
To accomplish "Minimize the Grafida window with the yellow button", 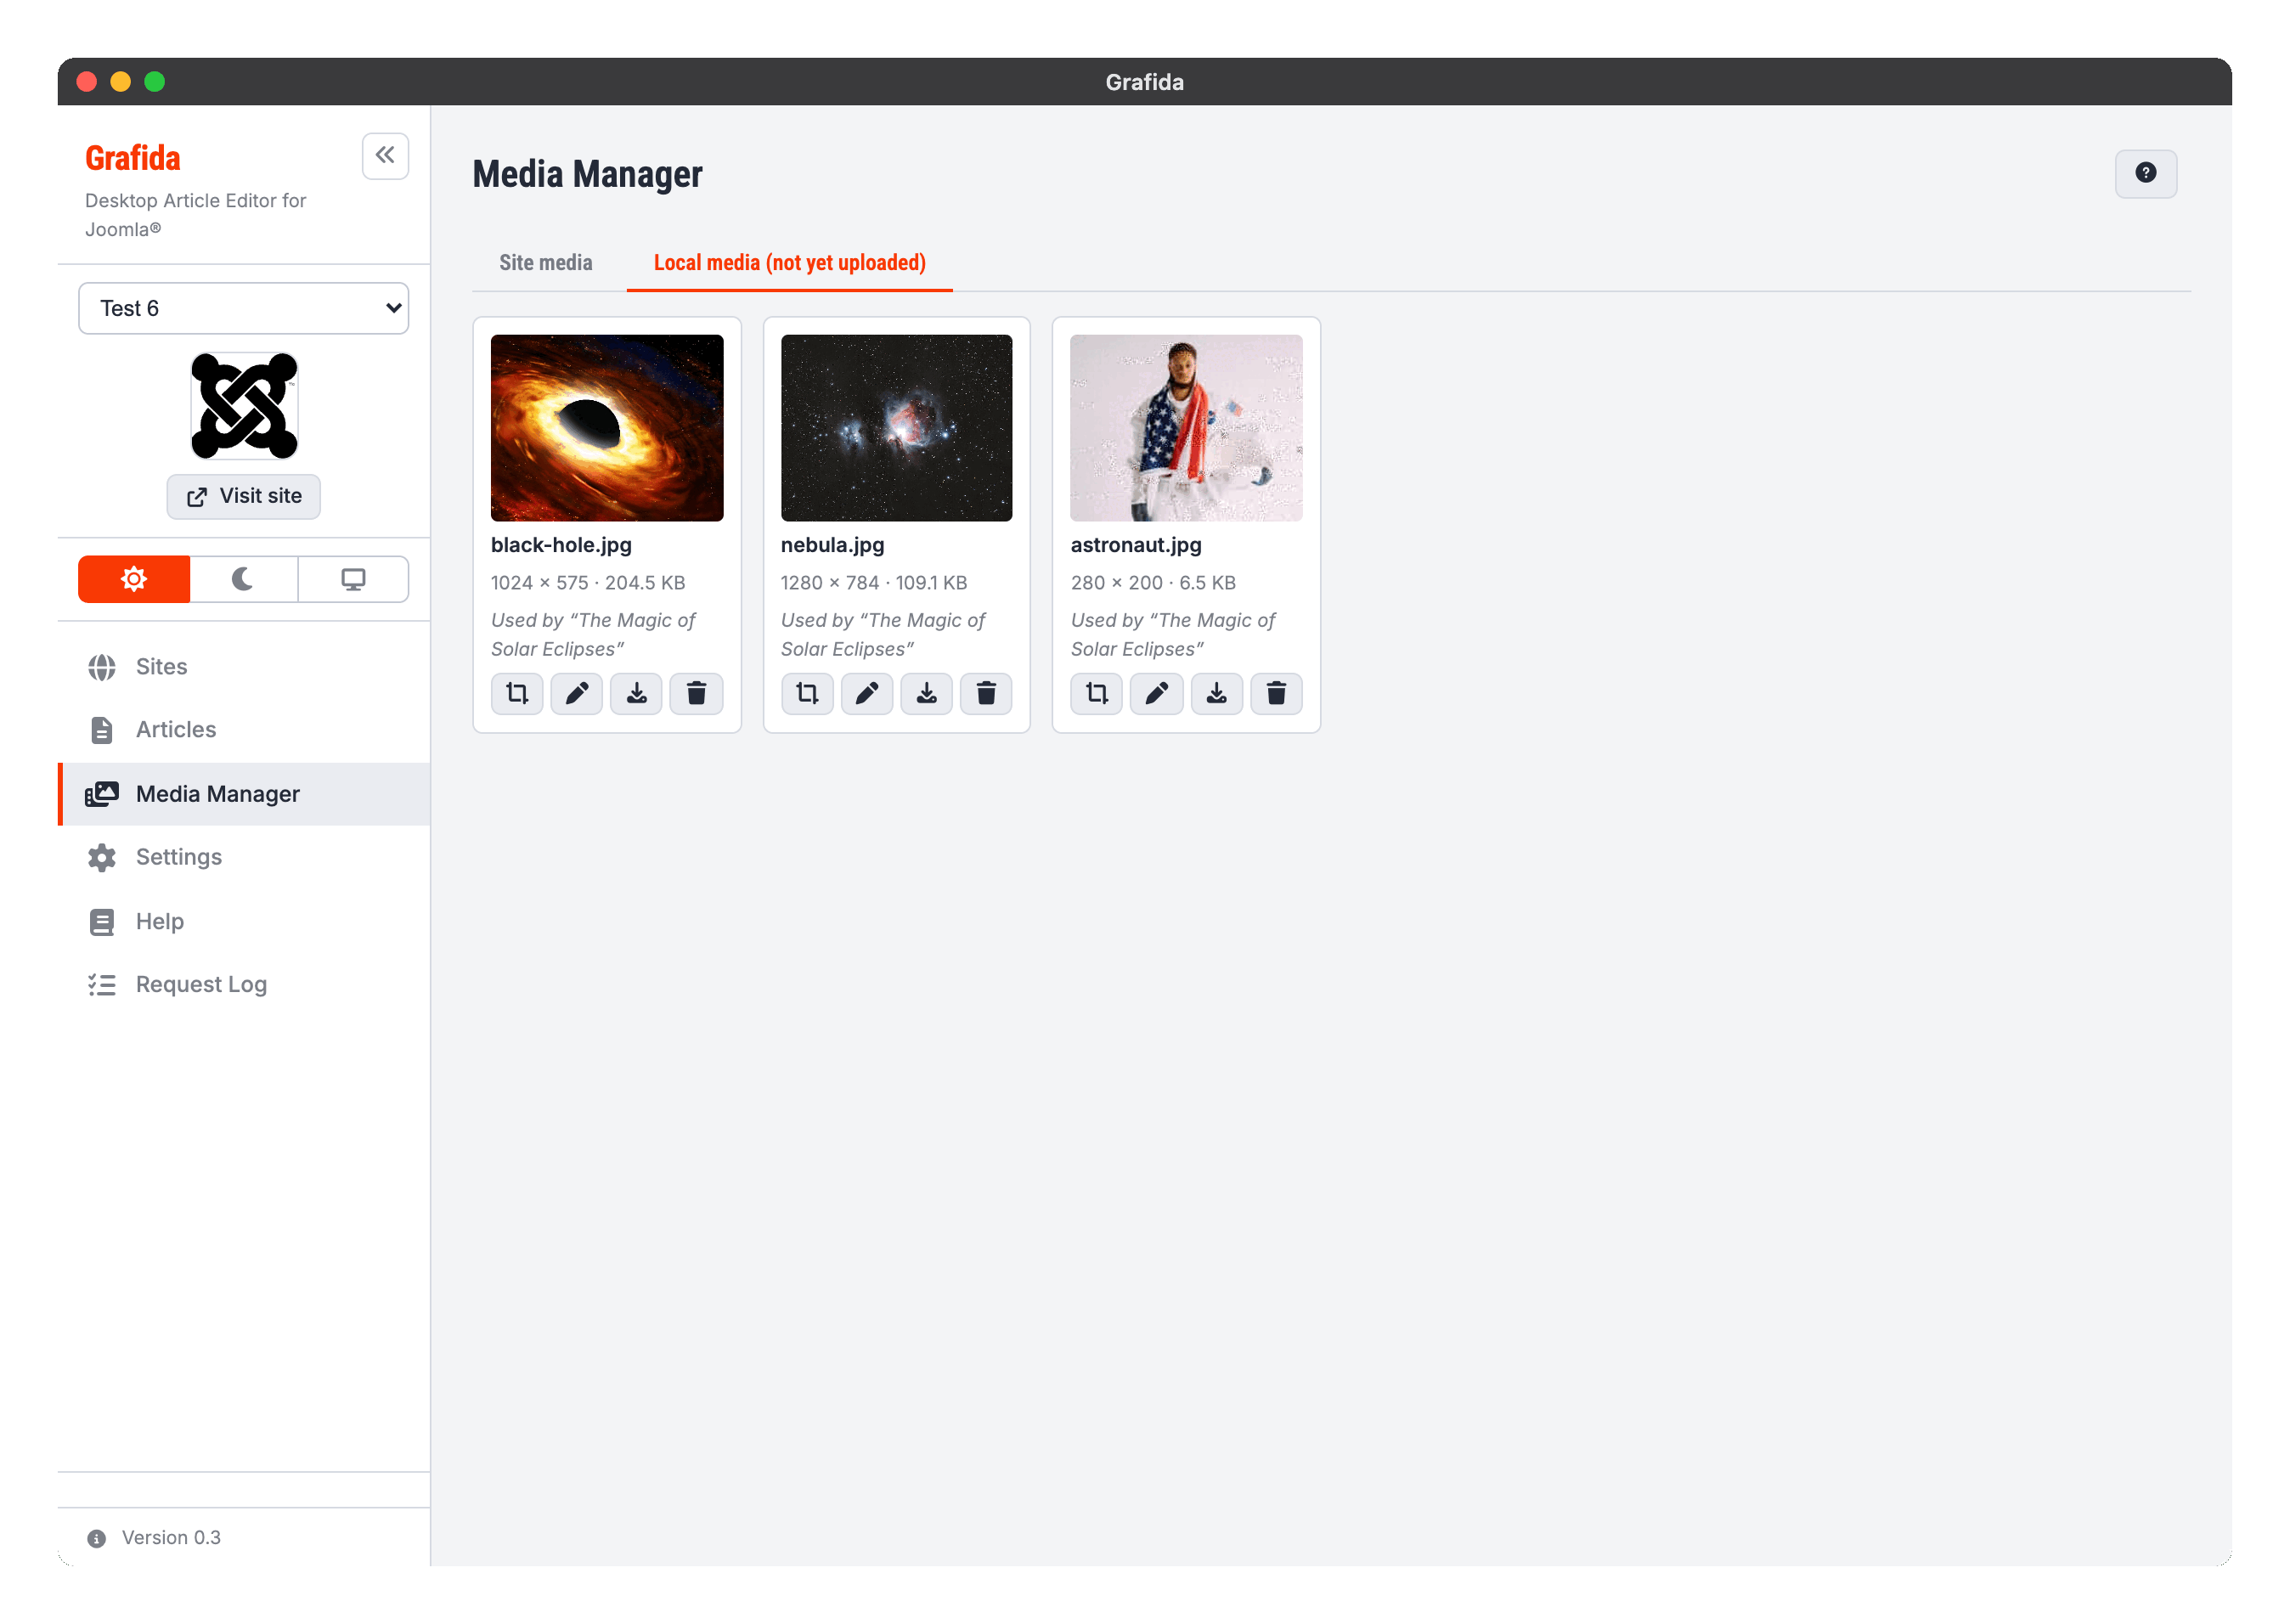I will [x=121, y=82].
